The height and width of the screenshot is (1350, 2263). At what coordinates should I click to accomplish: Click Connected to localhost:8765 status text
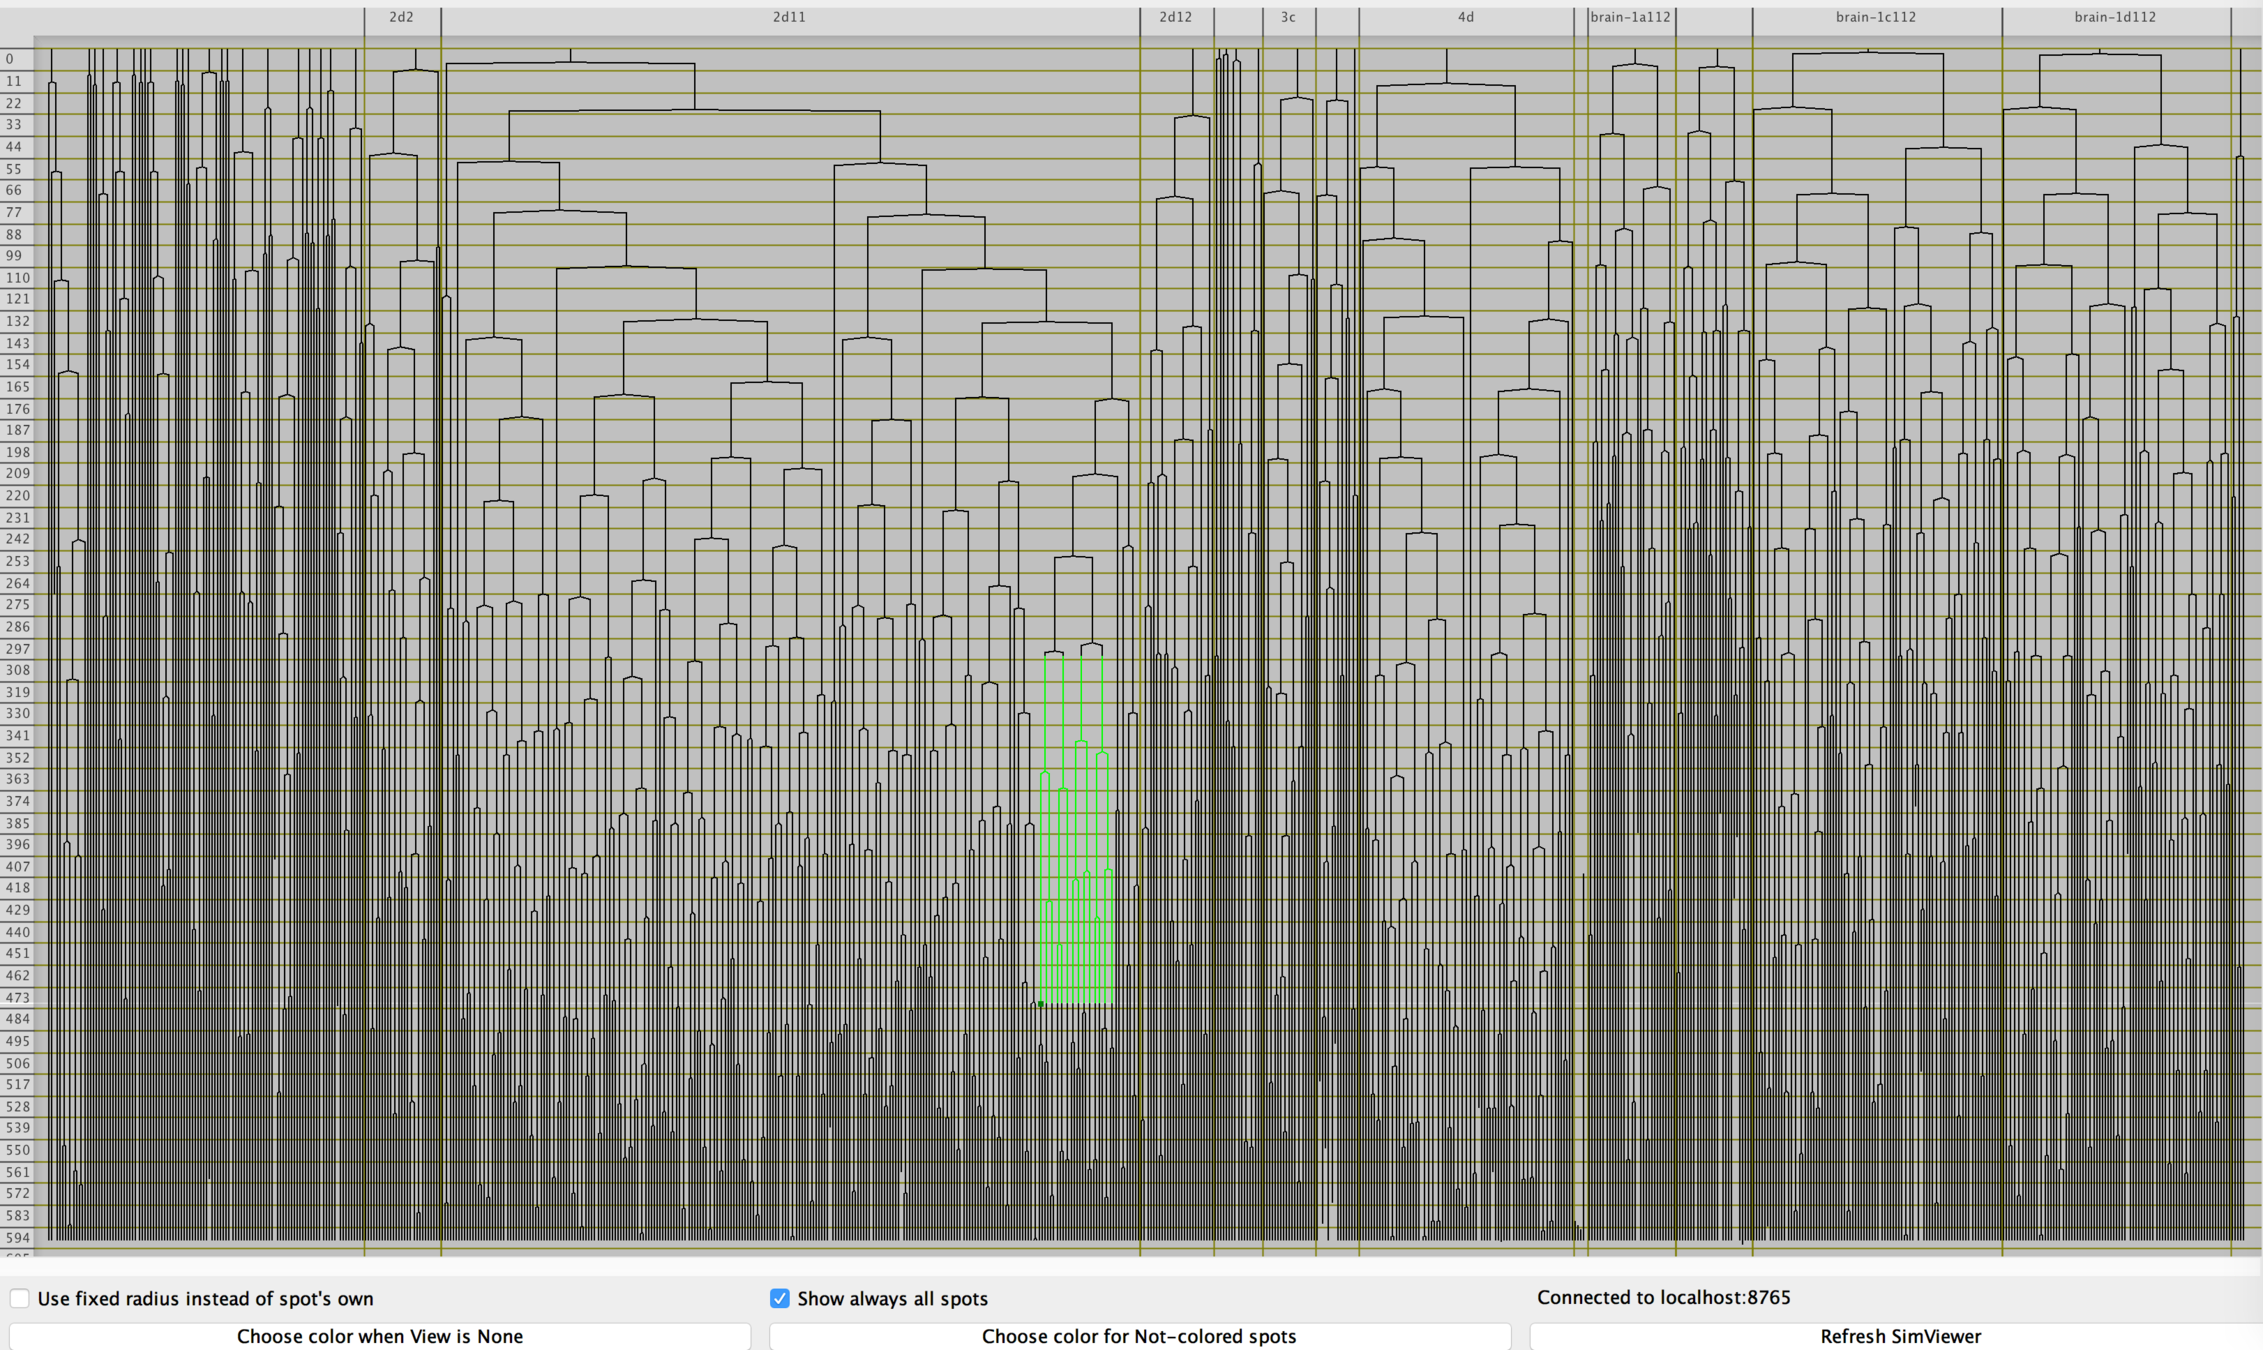(x=1663, y=1297)
